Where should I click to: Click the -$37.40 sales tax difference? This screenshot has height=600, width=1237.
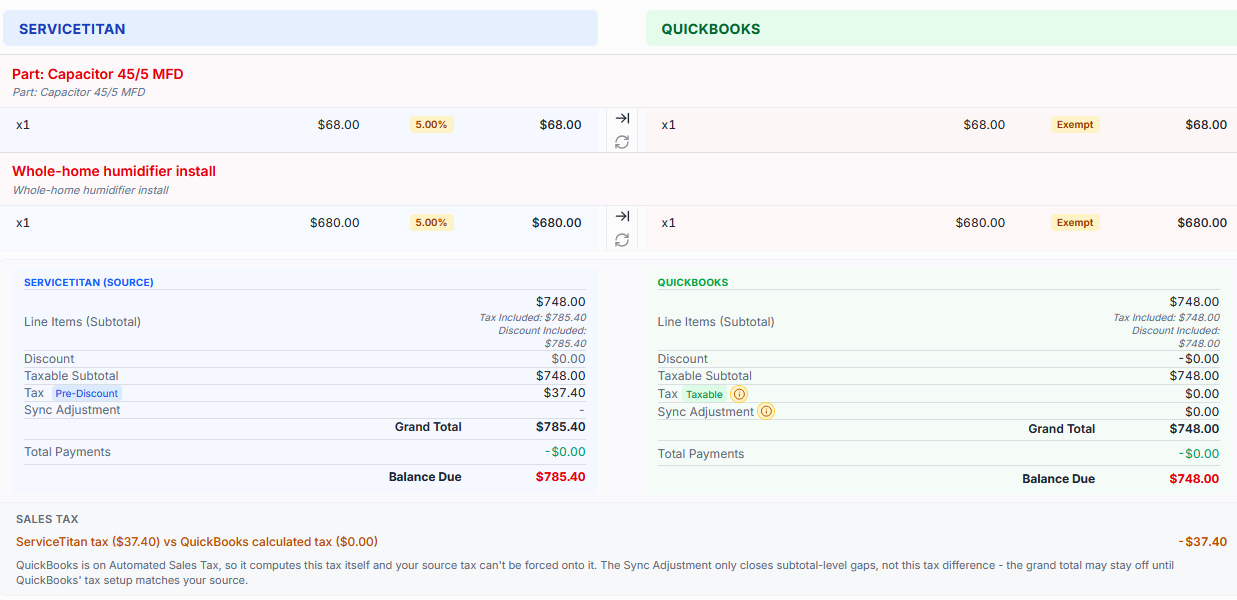coord(1203,542)
